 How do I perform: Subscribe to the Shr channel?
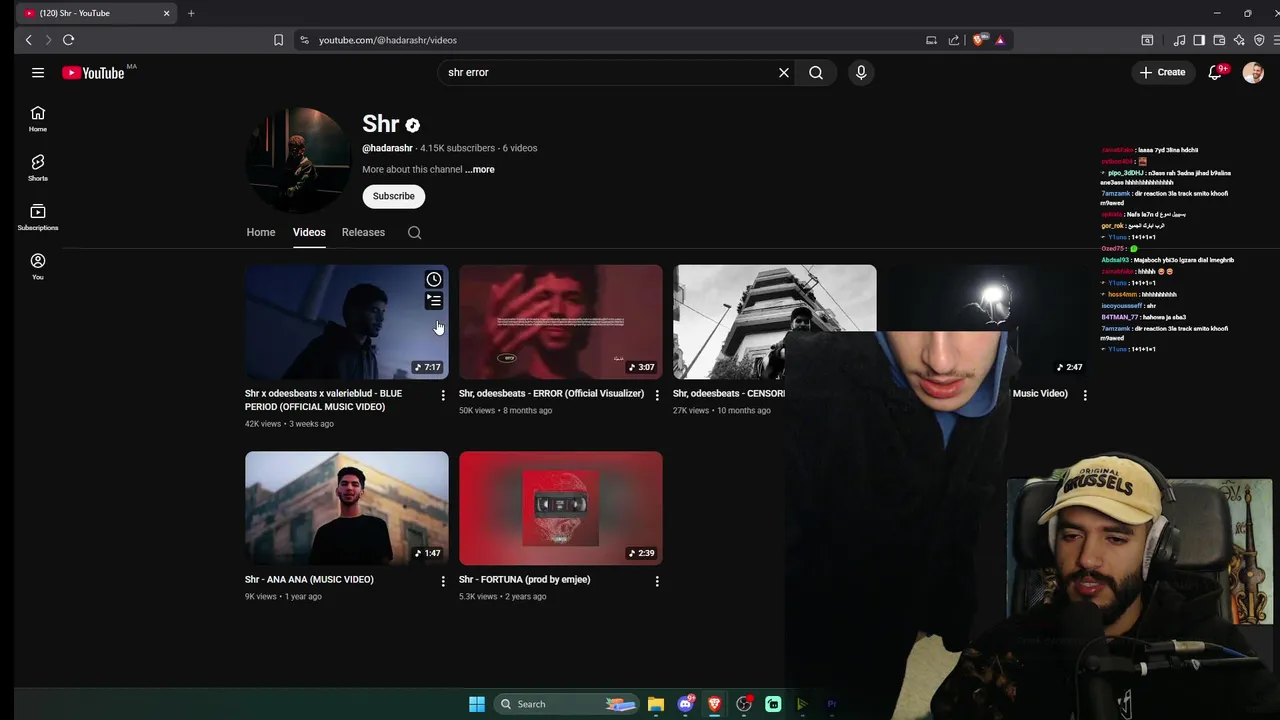coord(394,196)
